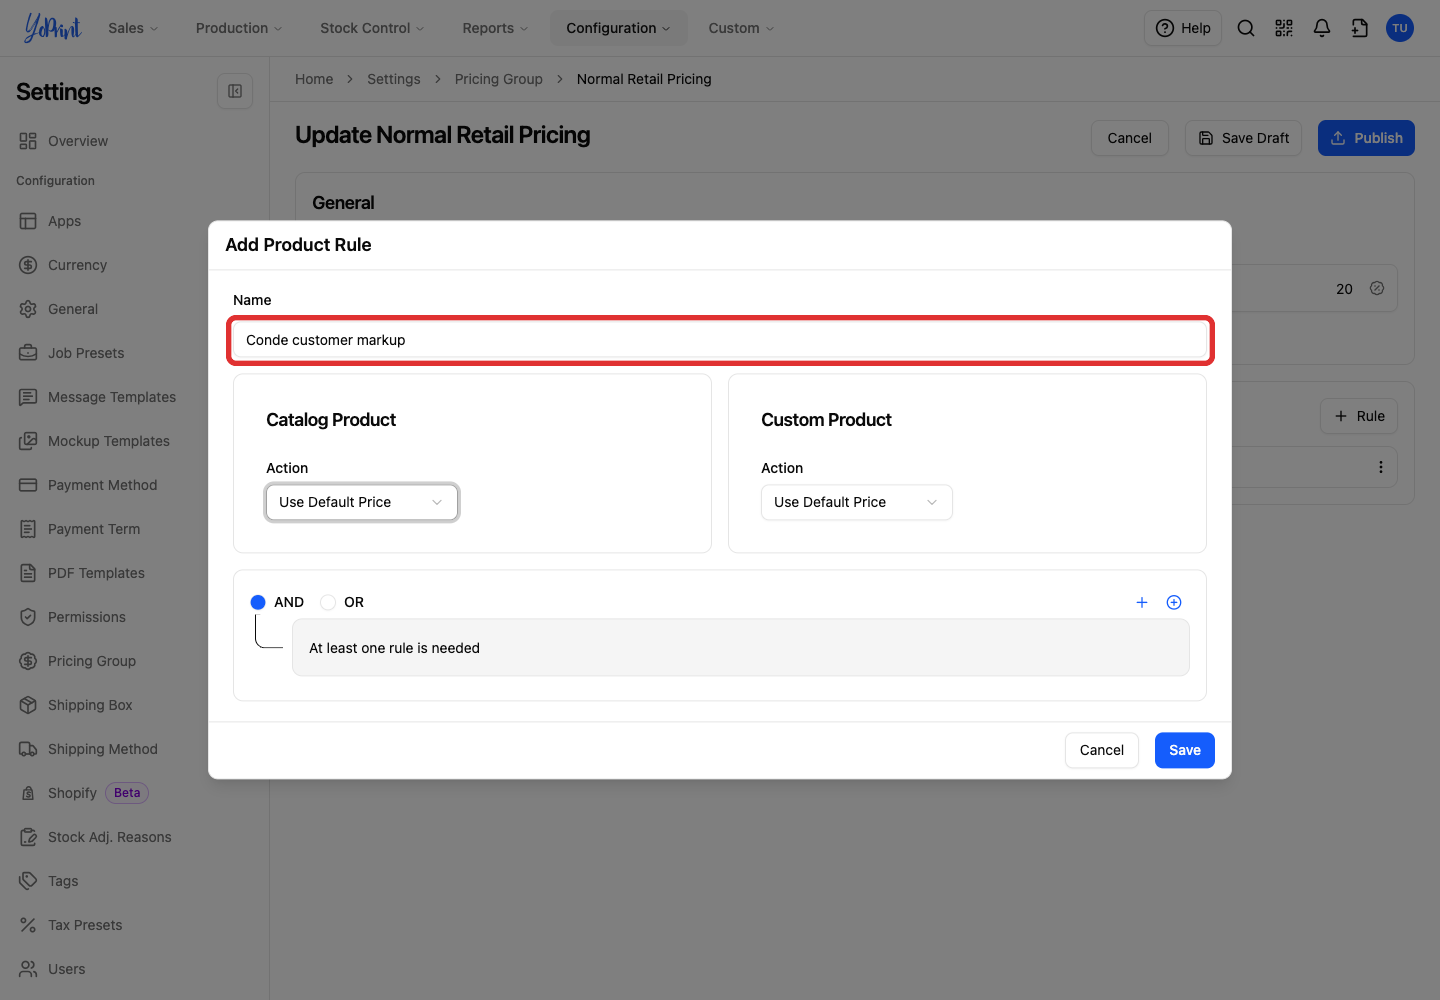Click the YoPrint logo
Image resolution: width=1440 pixels, height=1000 pixels.
click(53, 28)
